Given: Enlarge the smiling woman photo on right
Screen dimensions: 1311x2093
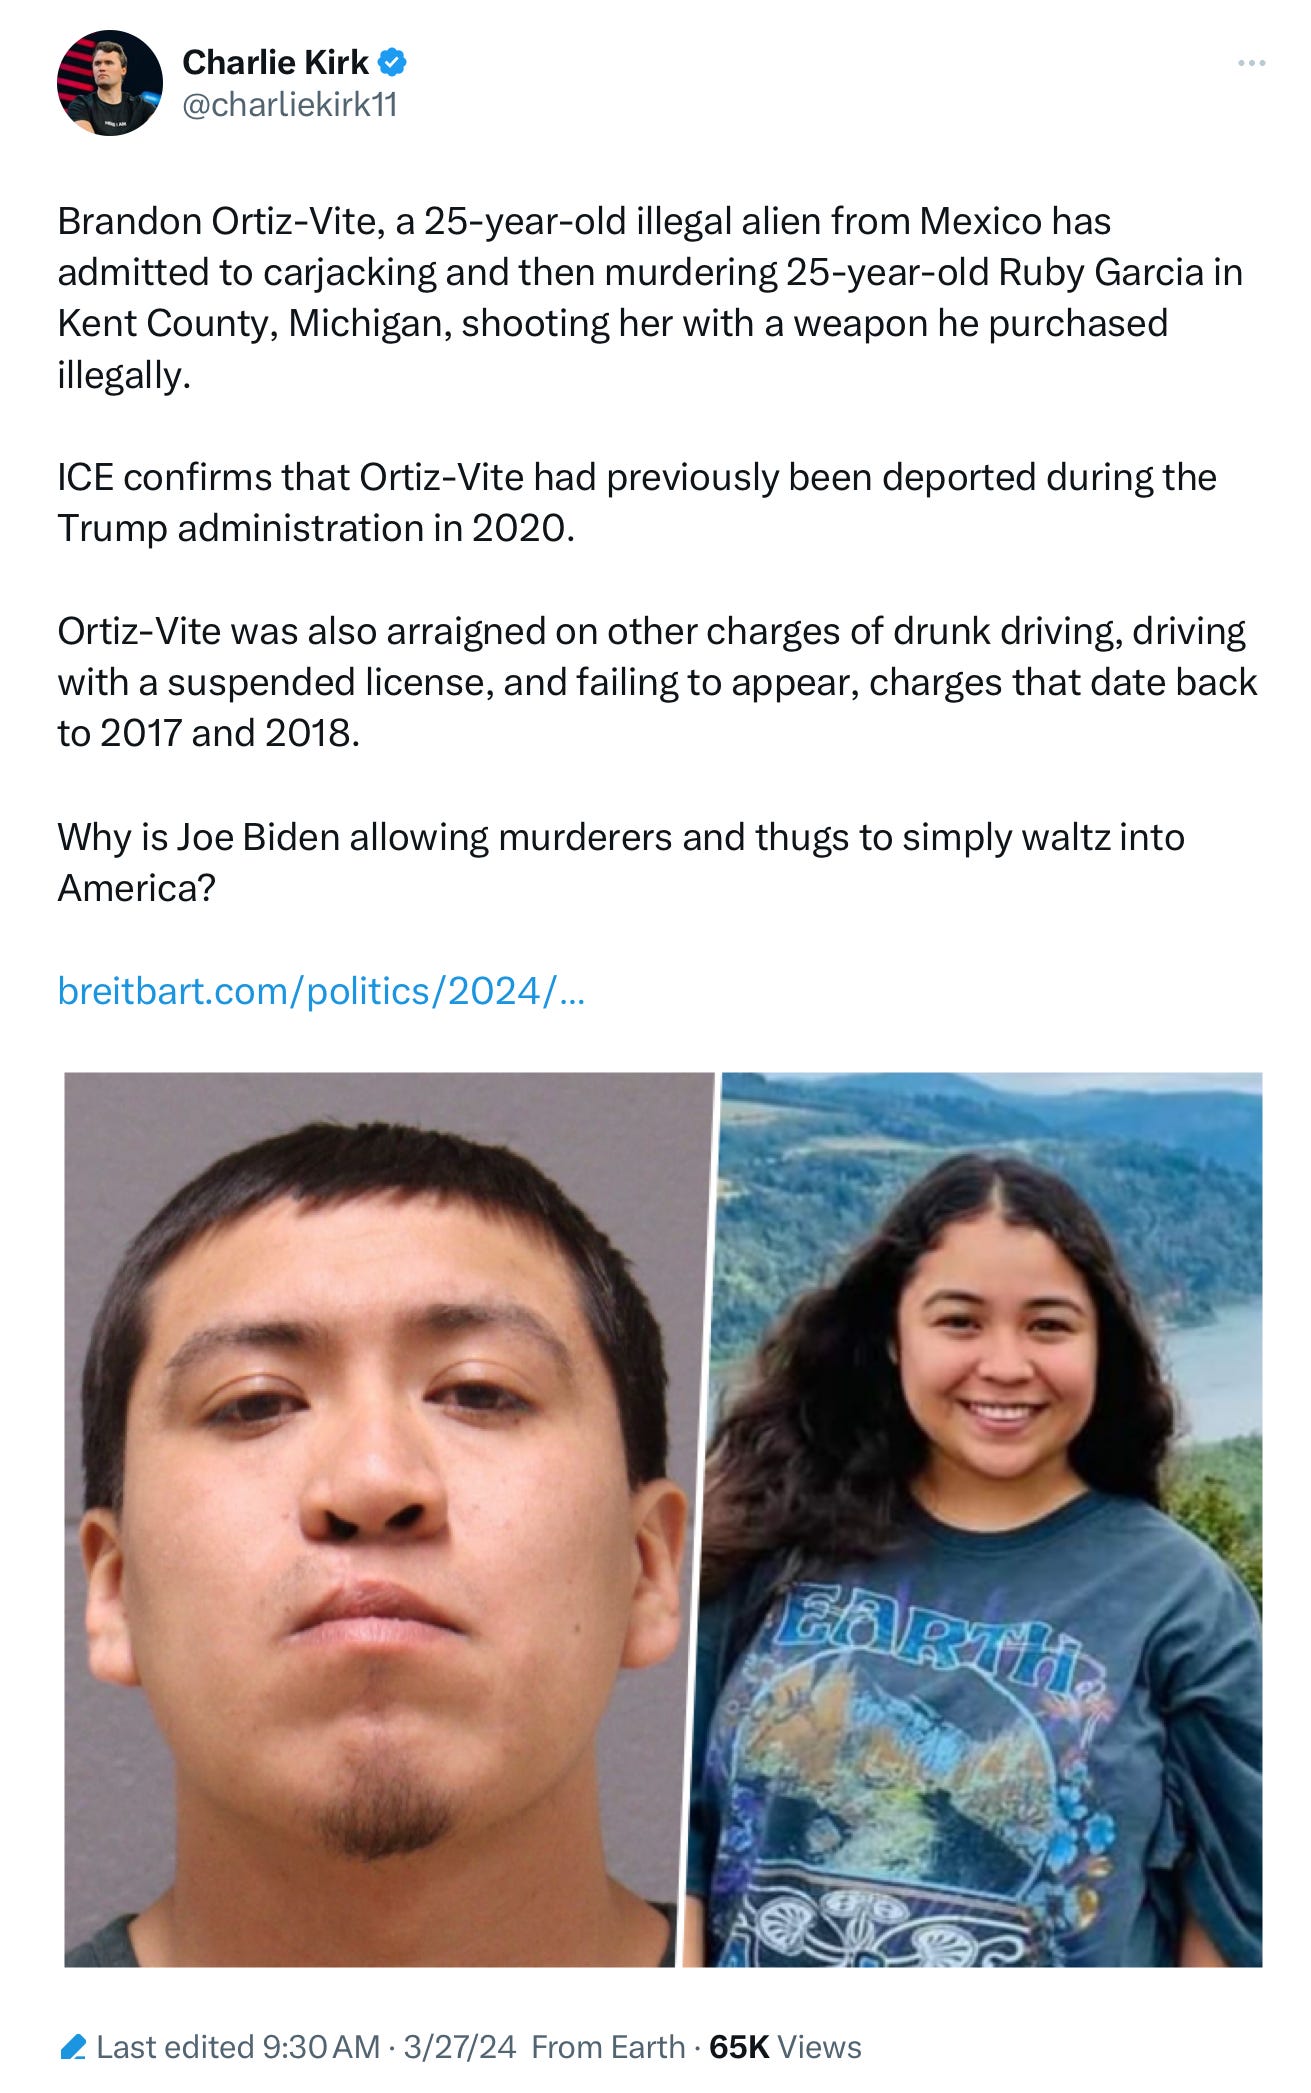Looking at the screenshot, I should [975, 1520].
